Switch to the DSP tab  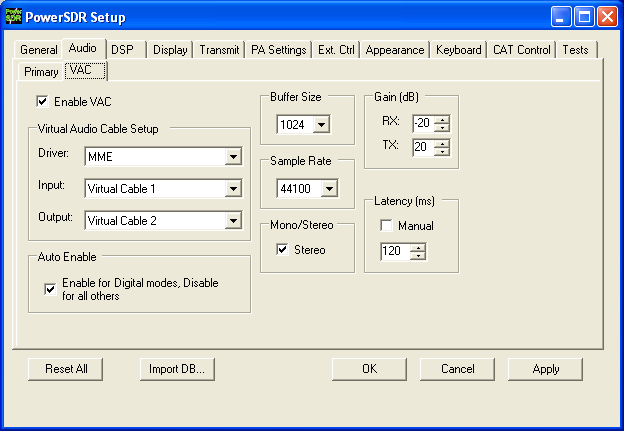click(122, 49)
